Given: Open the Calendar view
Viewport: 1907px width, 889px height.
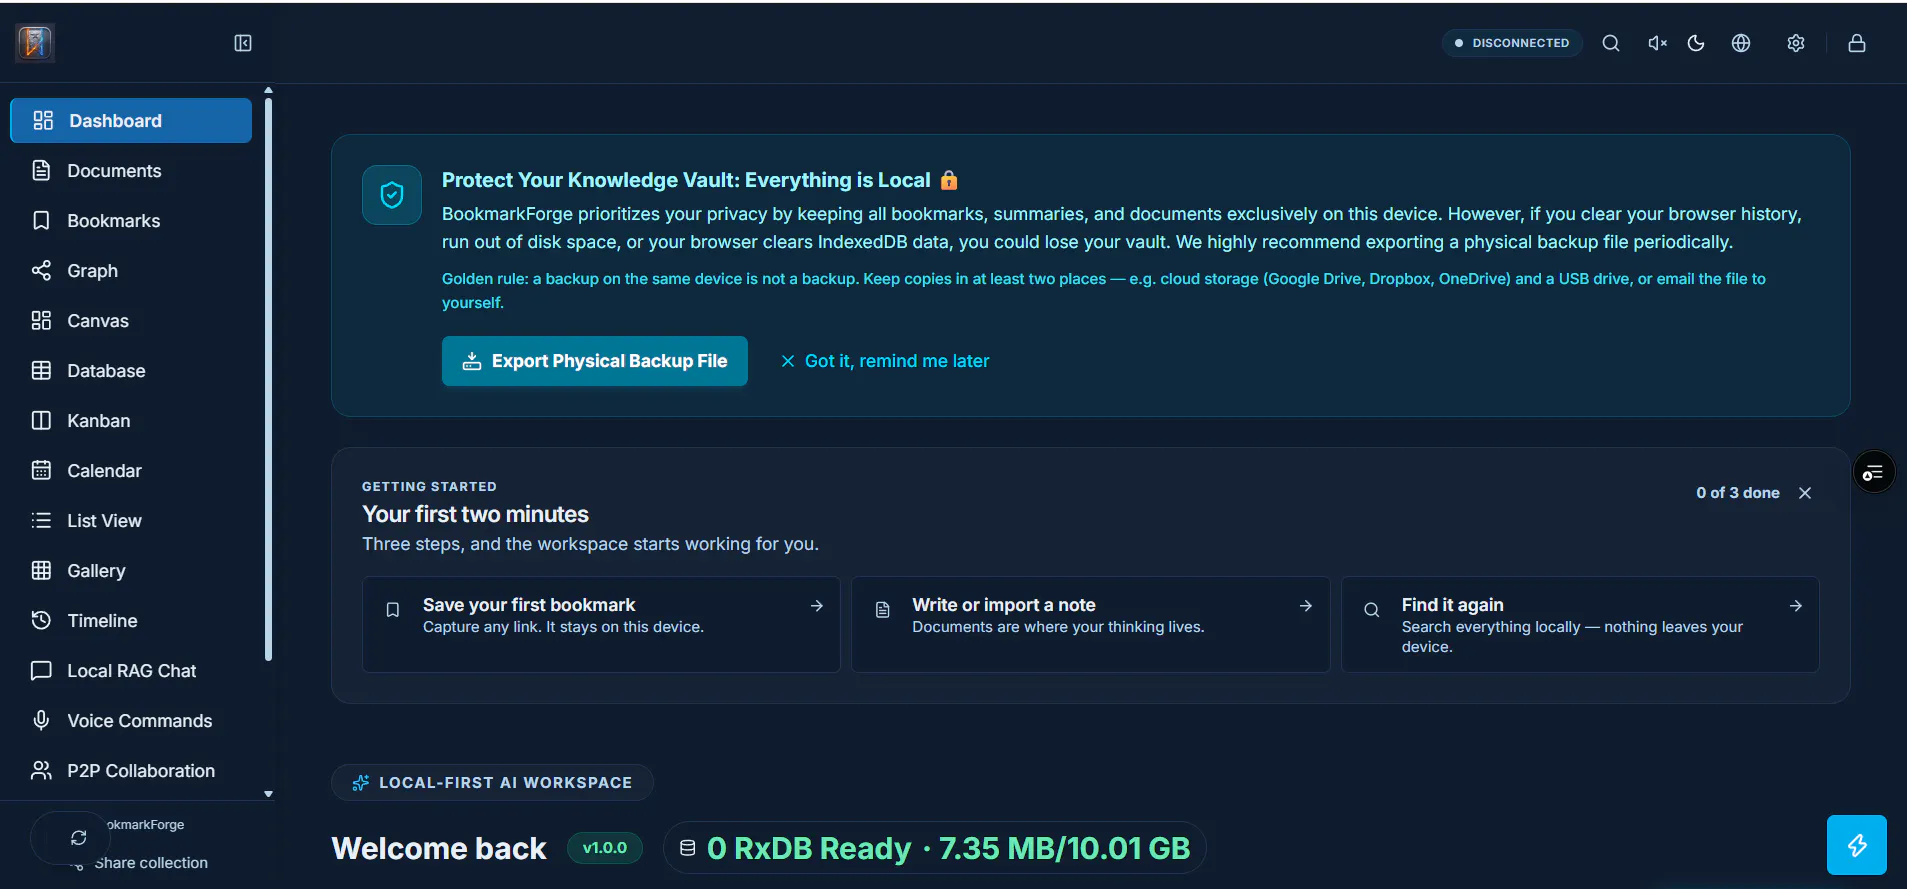Looking at the screenshot, I should pyautogui.click(x=131, y=471).
